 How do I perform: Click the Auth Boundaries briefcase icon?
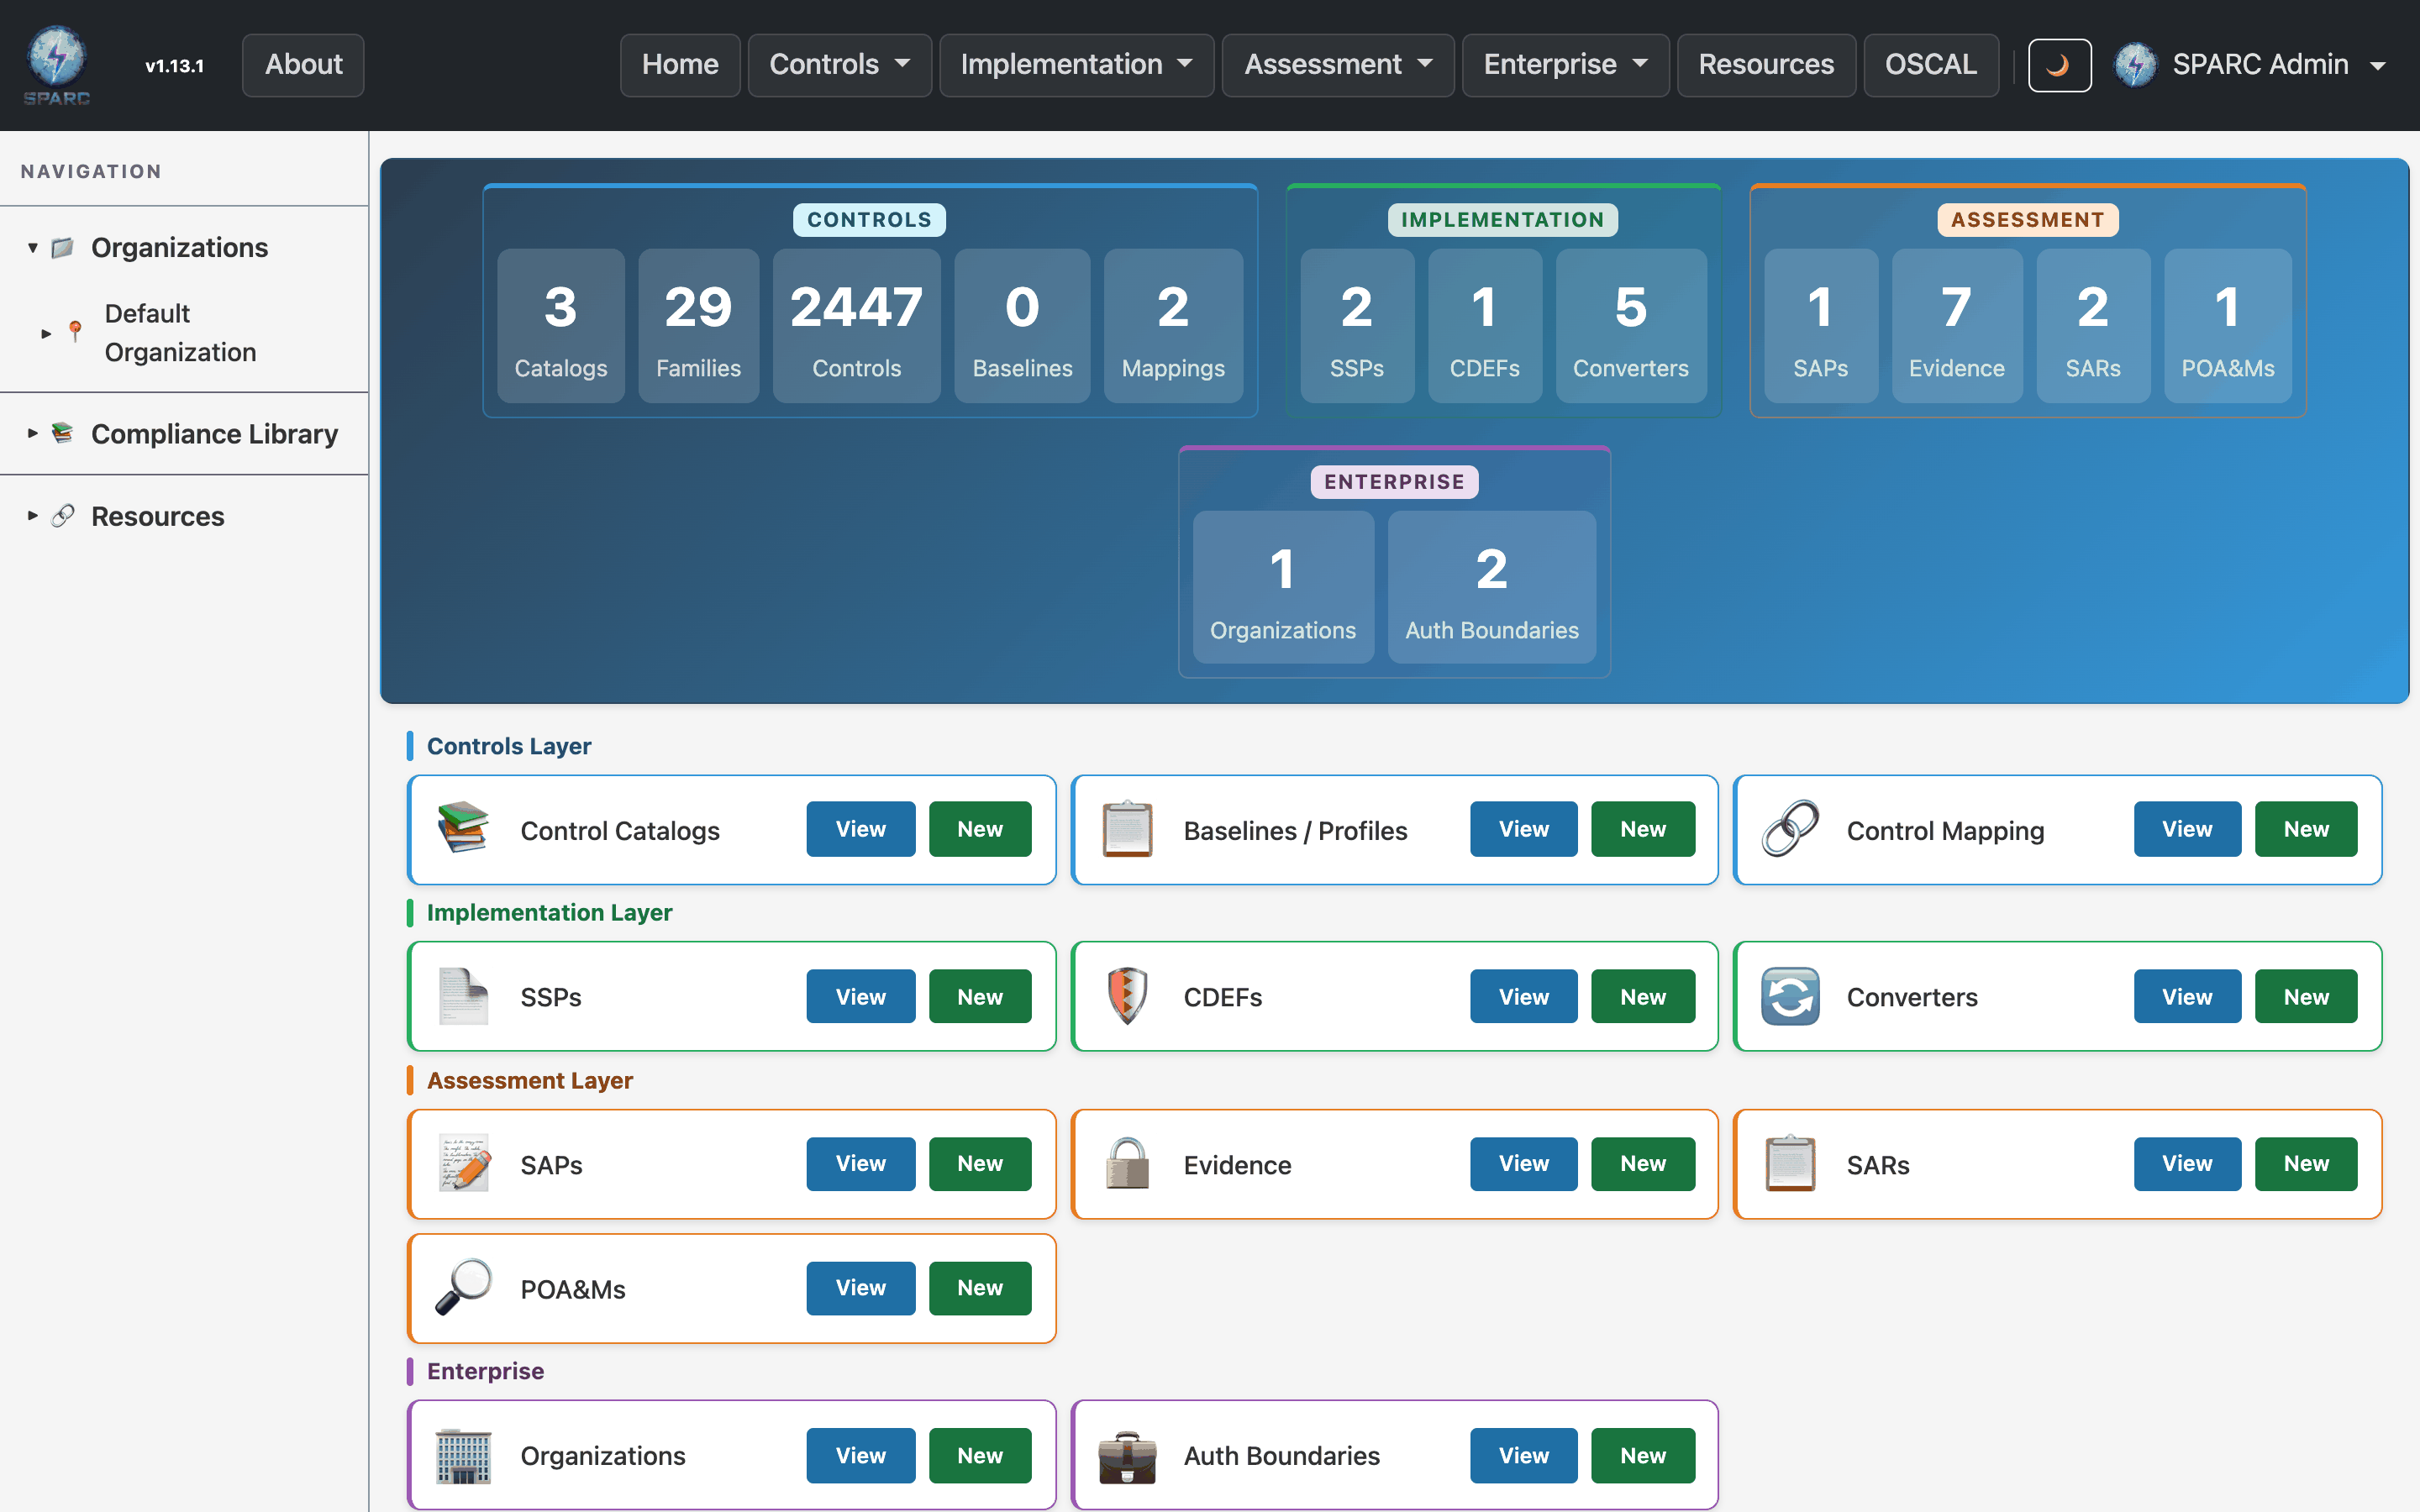1127,1456
